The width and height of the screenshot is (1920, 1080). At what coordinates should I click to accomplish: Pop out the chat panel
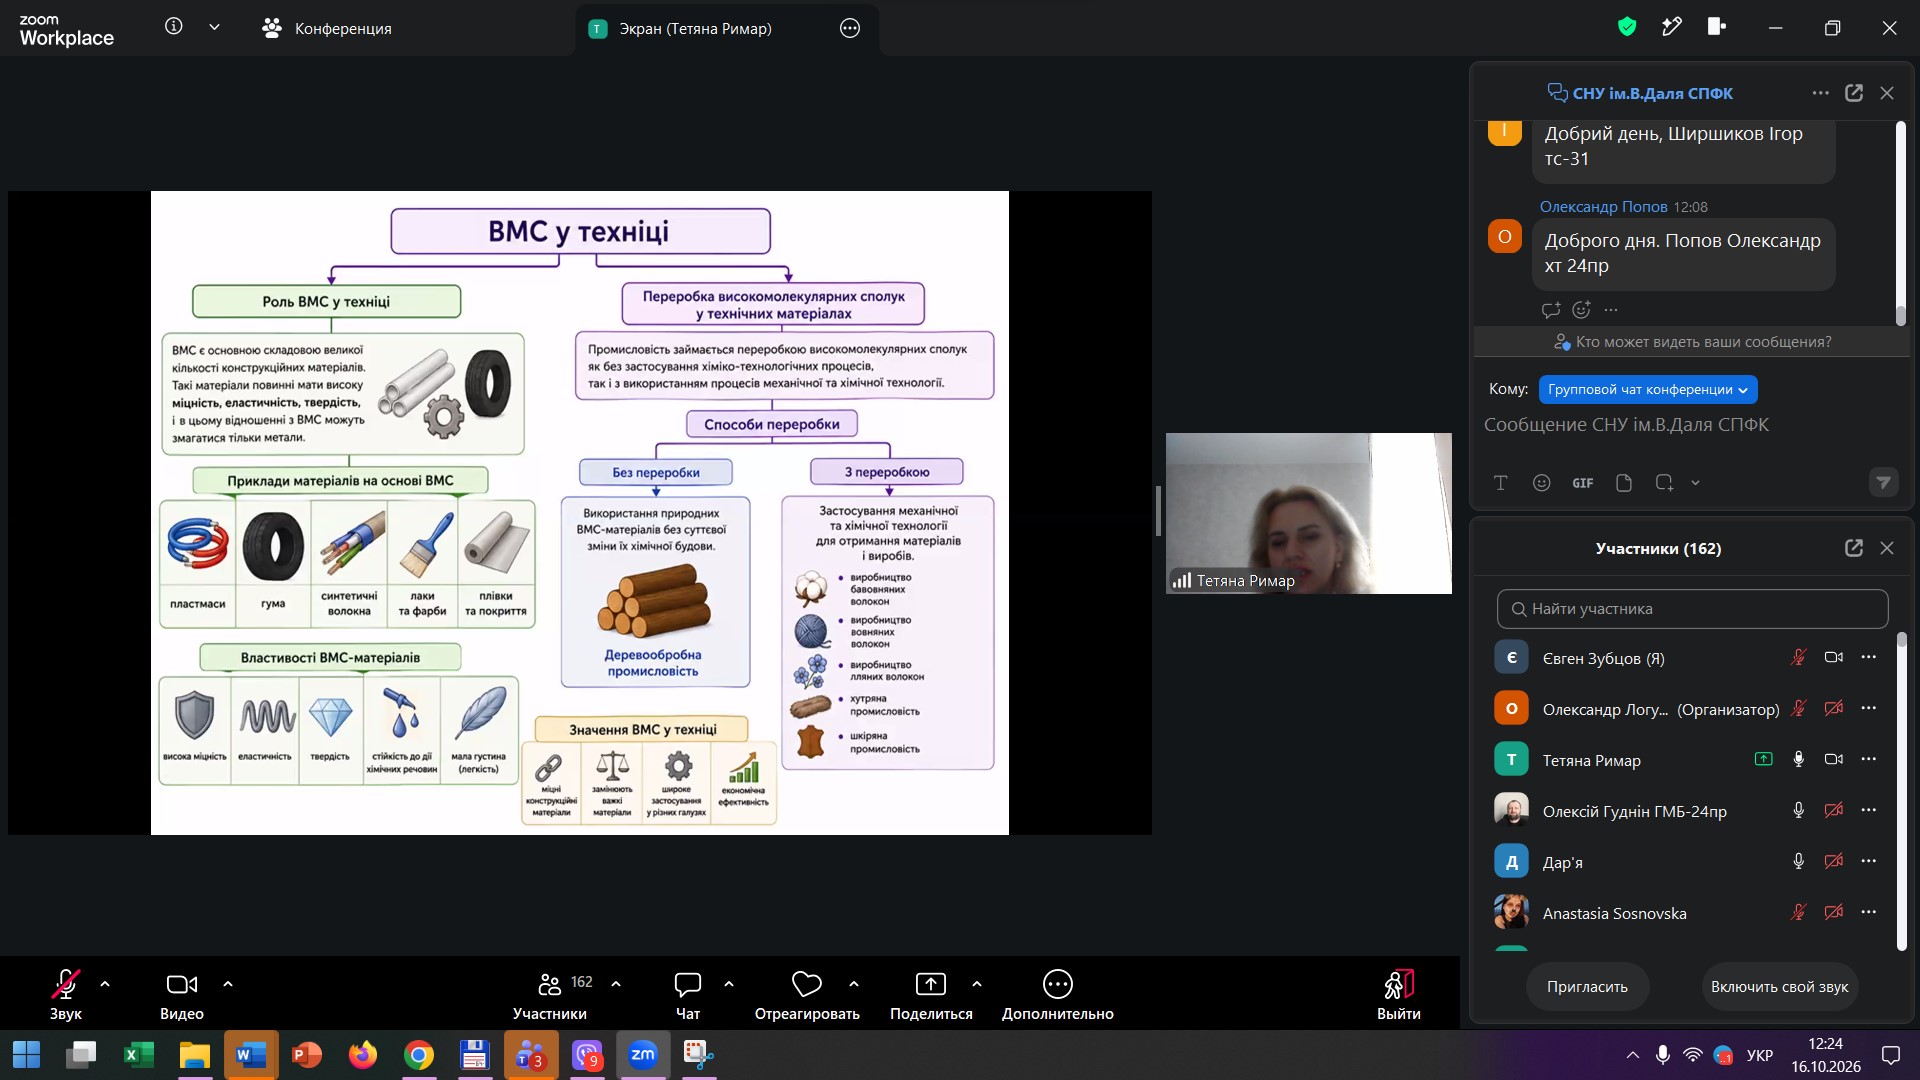pyautogui.click(x=1854, y=93)
